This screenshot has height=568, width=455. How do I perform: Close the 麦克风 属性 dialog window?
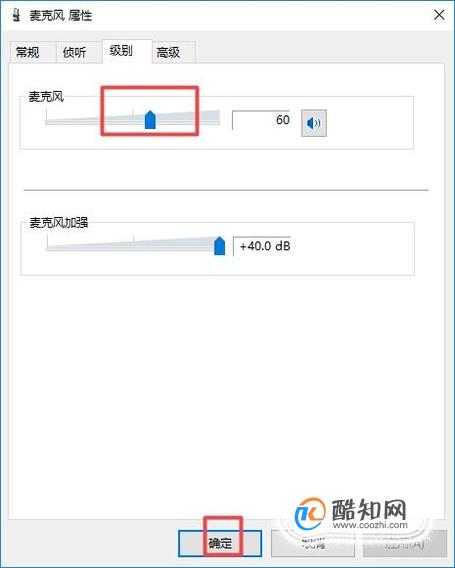coord(439,15)
